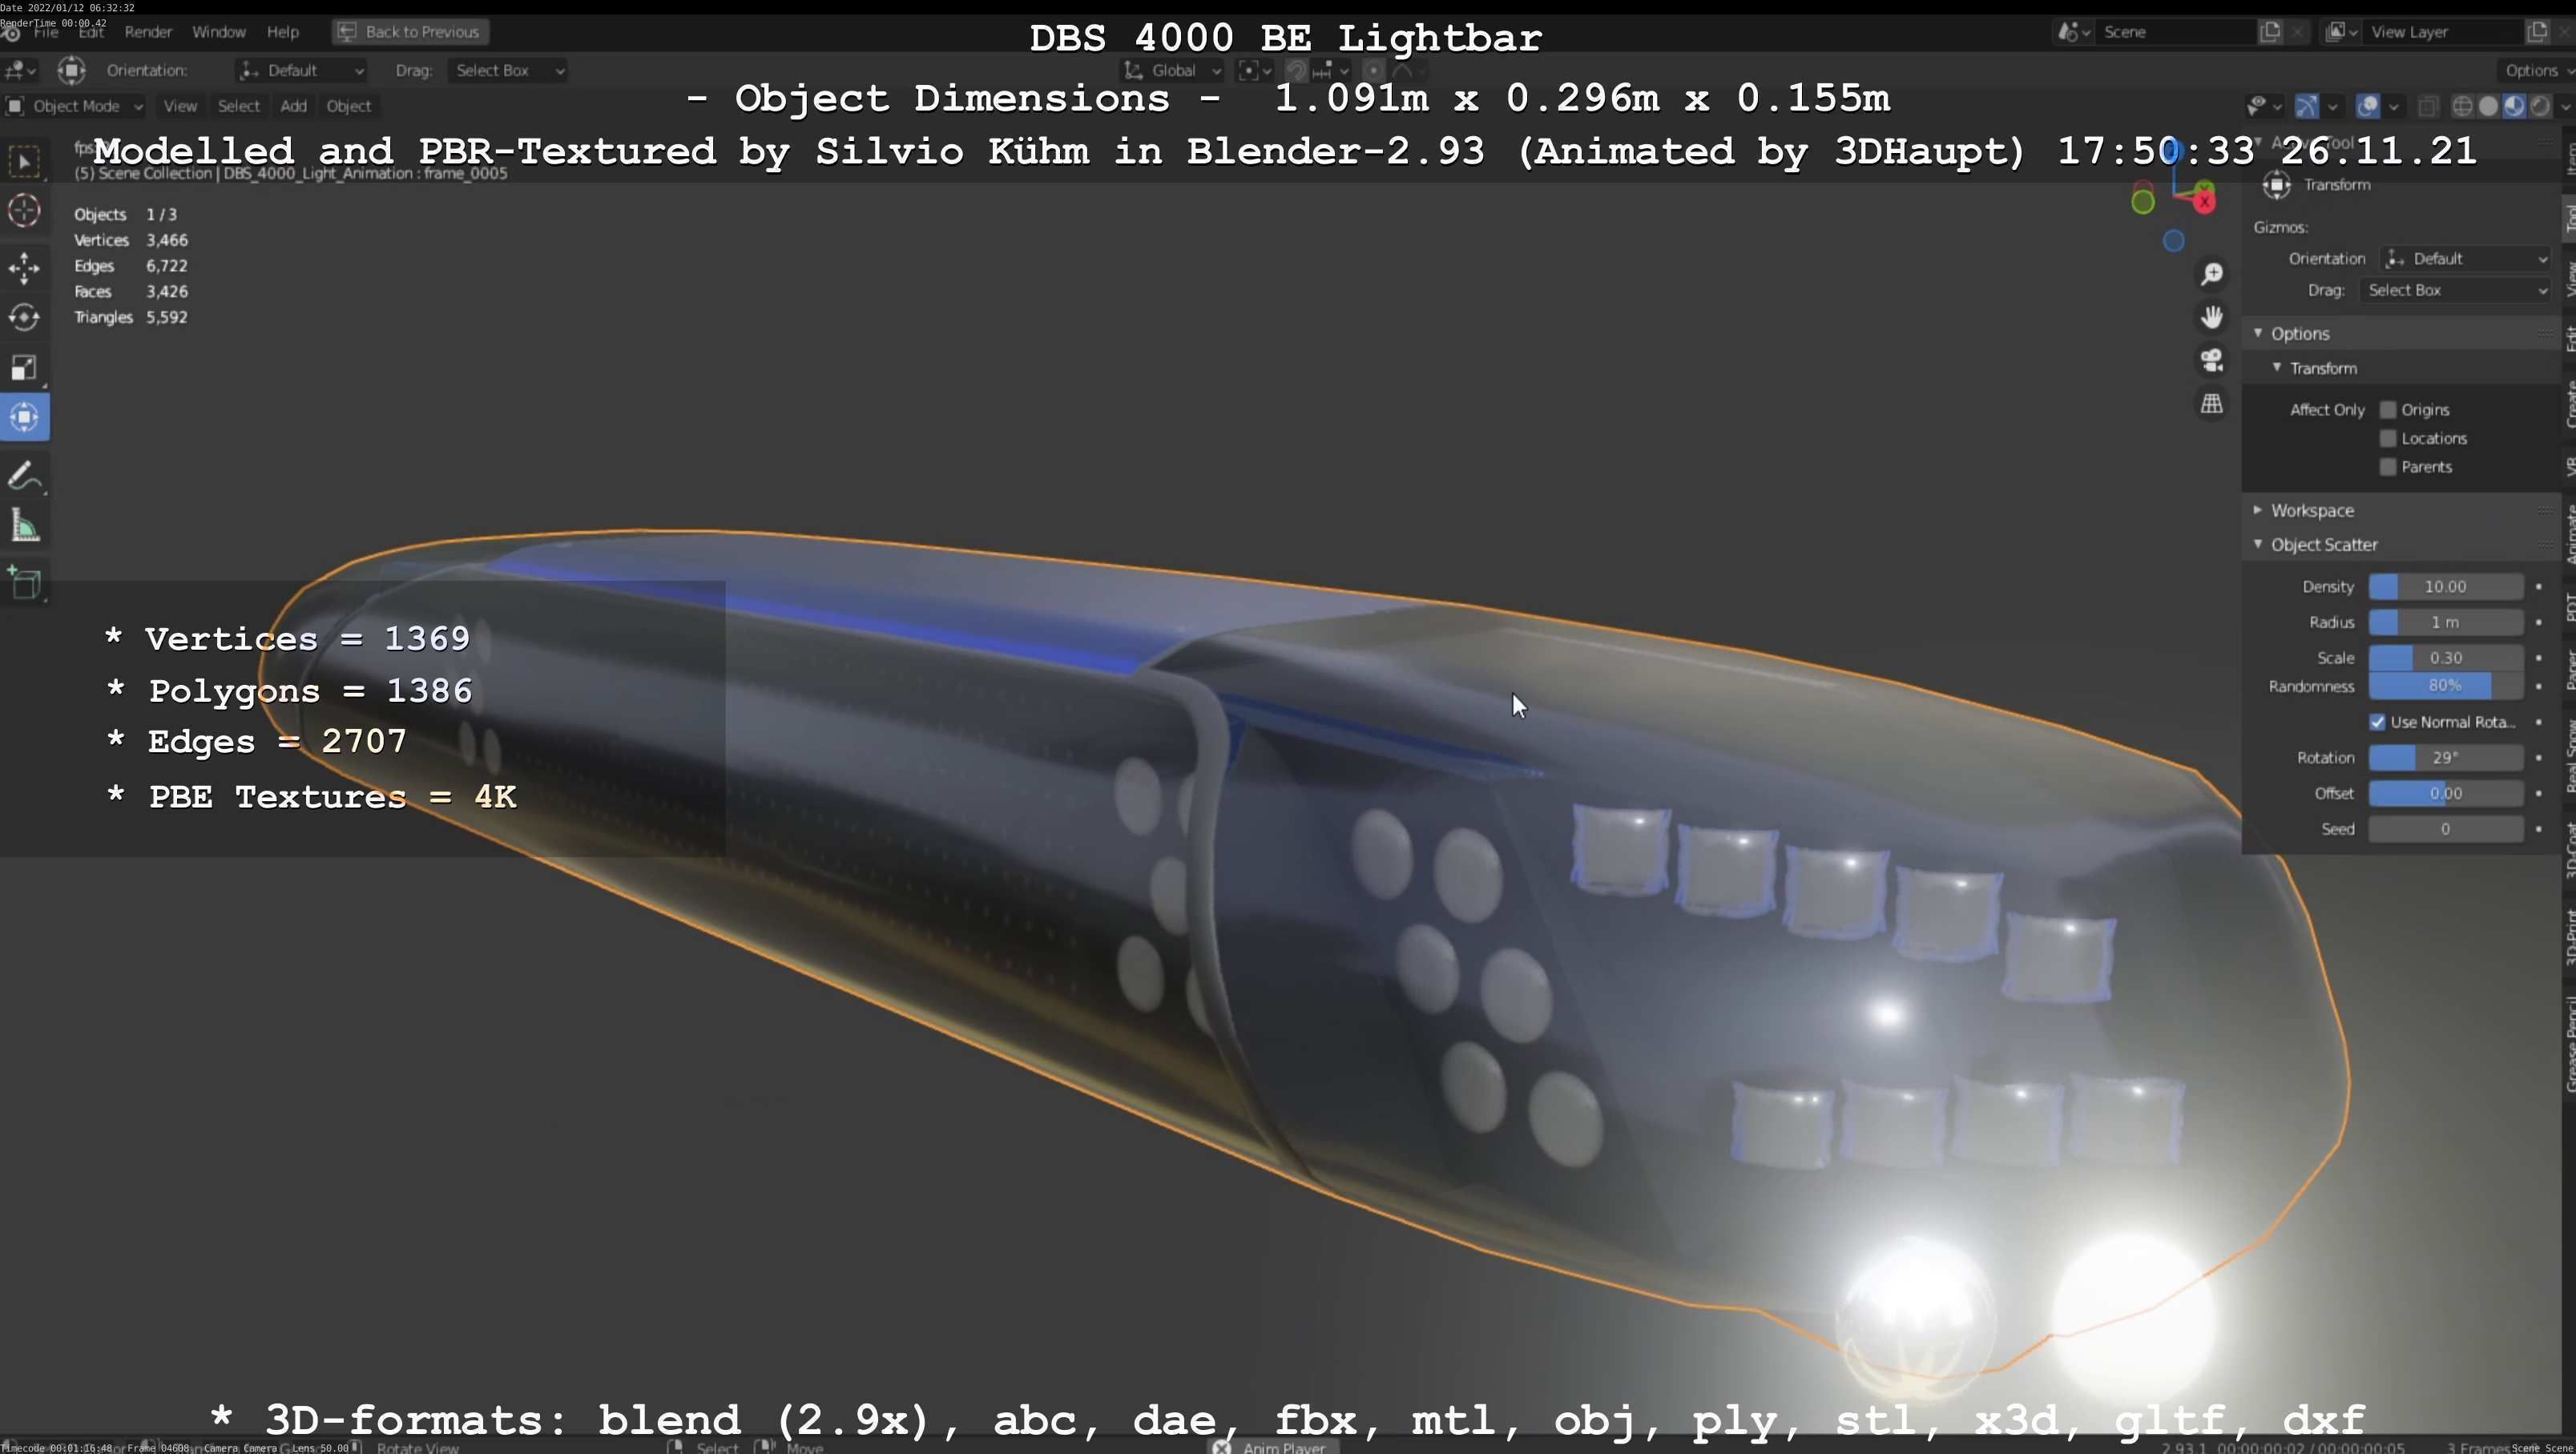The width and height of the screenshot is (2576, 1454).
Task: Toggle snapping magnet in header
Action: [1296, 70]
